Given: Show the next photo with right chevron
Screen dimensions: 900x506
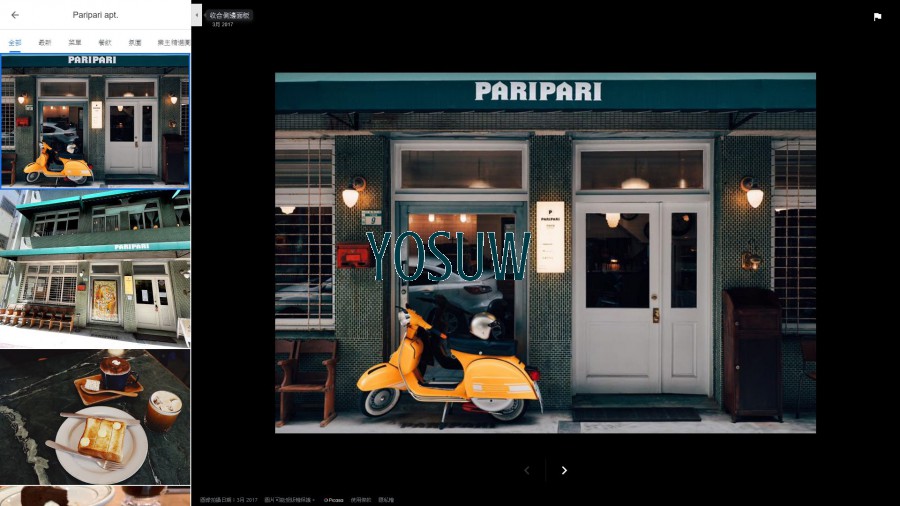Looking at the screenshot, I should (564, 470).
